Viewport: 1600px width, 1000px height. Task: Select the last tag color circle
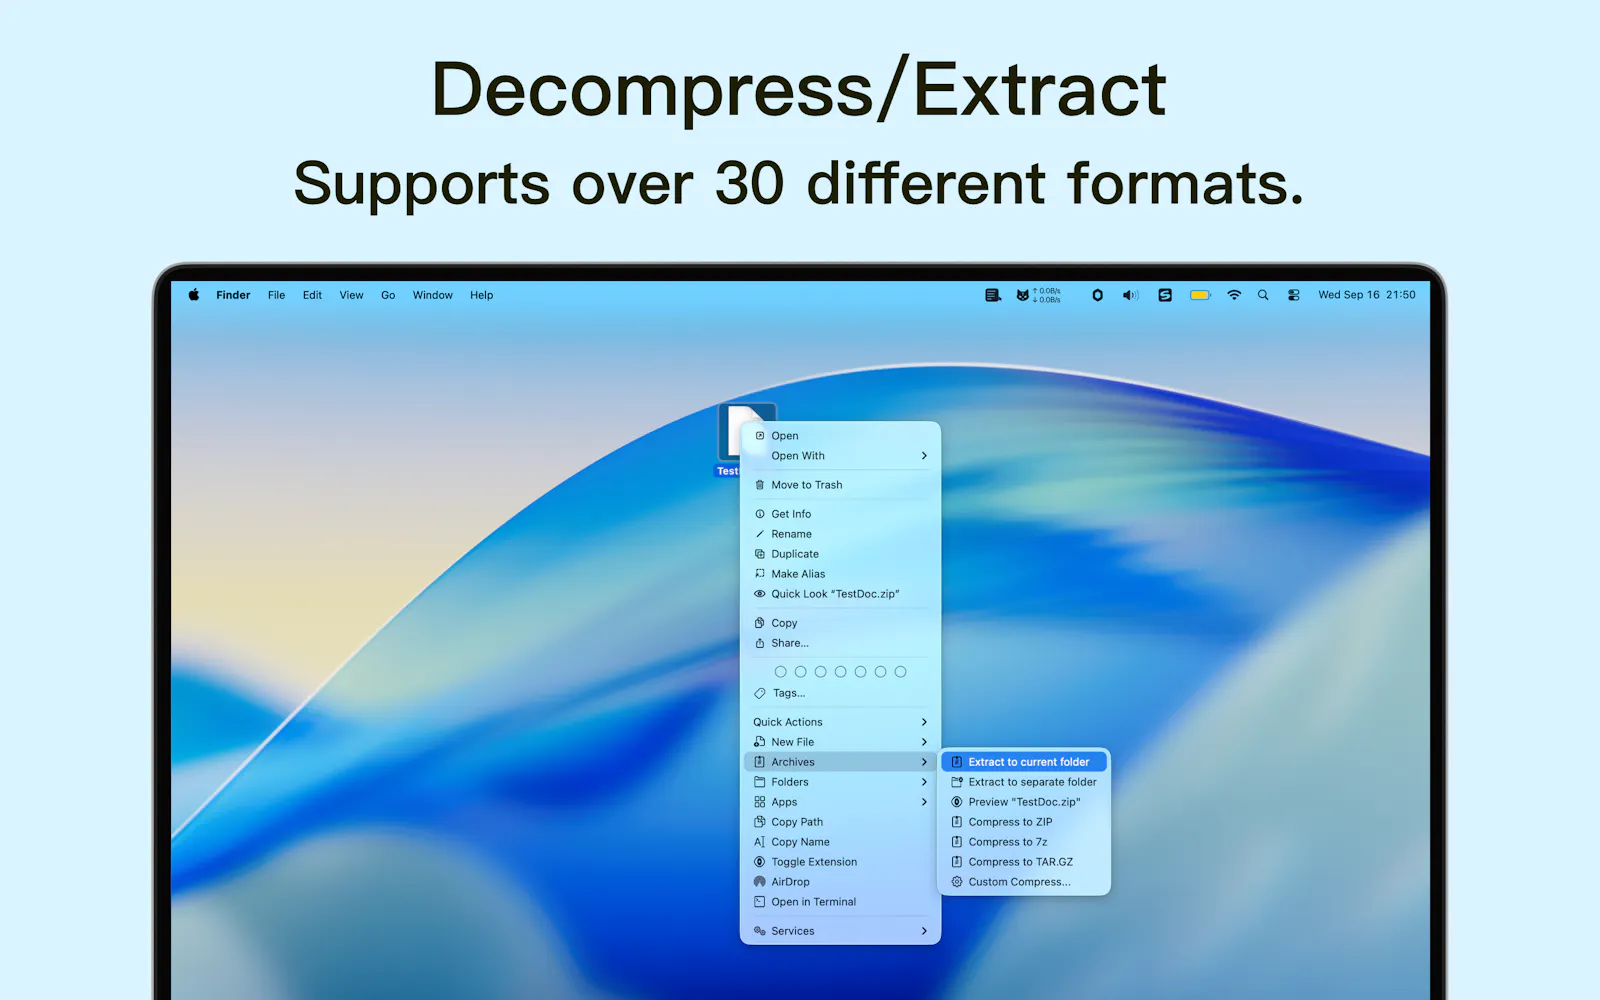pyautogui.click(x=901, y=672)
